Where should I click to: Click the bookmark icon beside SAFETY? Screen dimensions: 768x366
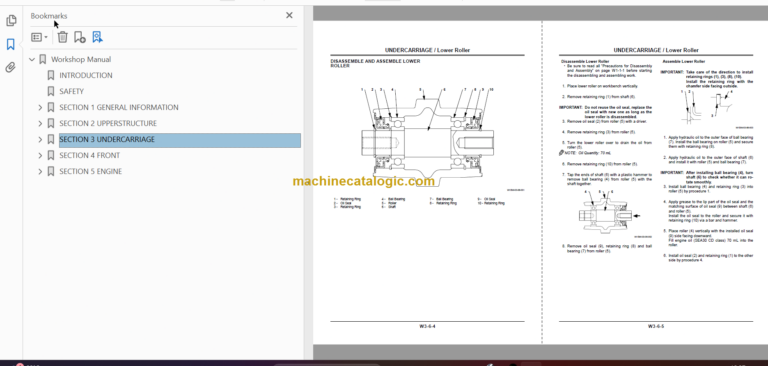(50, 91)
